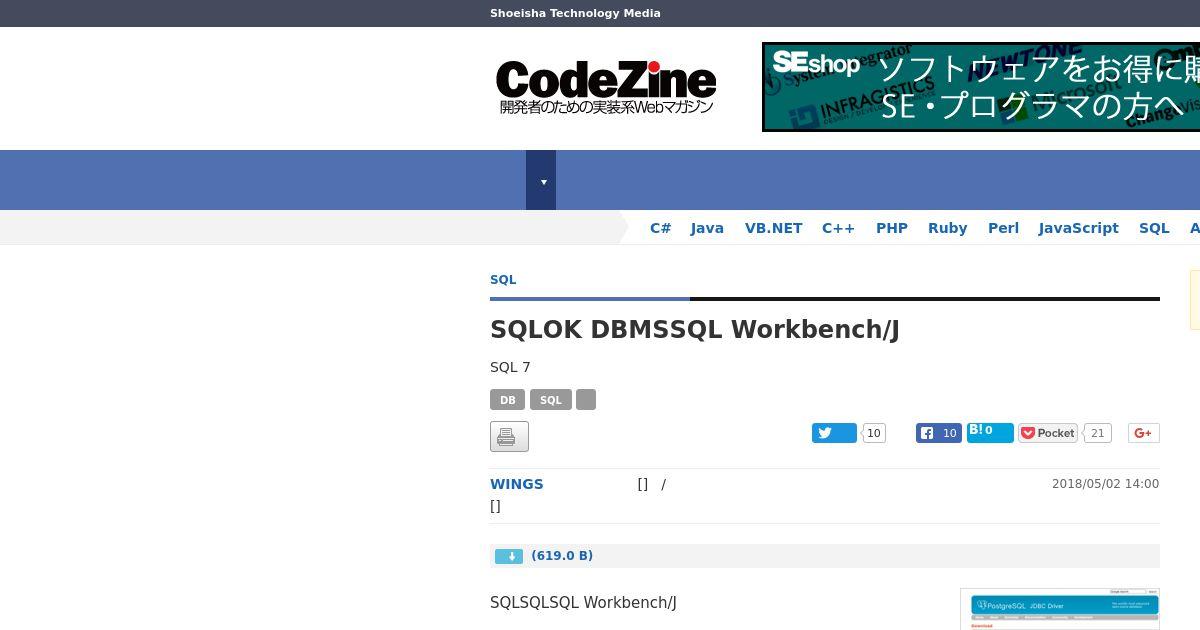This screenshot has height=630, width=1200.
Task: Click the publish date 2018/05/02 14:00
Action: pyautogui.click(x=1105, y=484)
